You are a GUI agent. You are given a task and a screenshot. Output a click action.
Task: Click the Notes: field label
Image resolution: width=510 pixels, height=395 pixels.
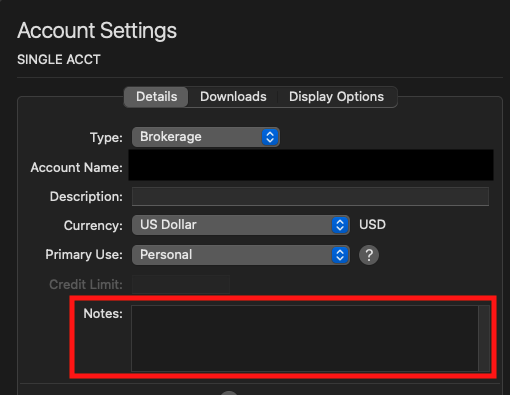point(103,313)
